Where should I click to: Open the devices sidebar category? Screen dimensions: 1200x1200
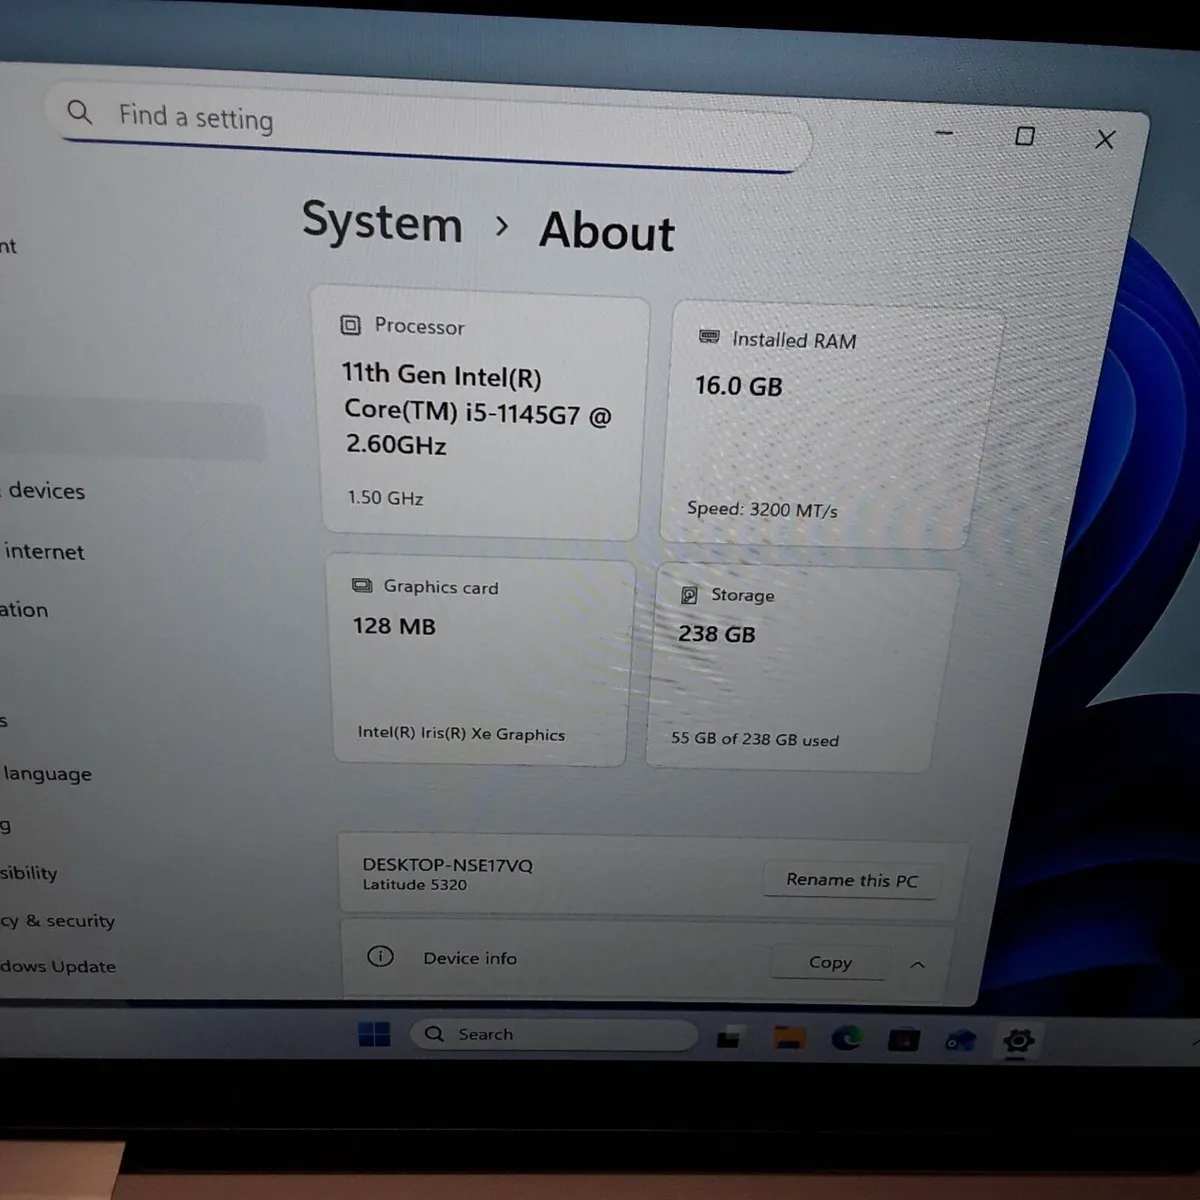coord(46,491)
